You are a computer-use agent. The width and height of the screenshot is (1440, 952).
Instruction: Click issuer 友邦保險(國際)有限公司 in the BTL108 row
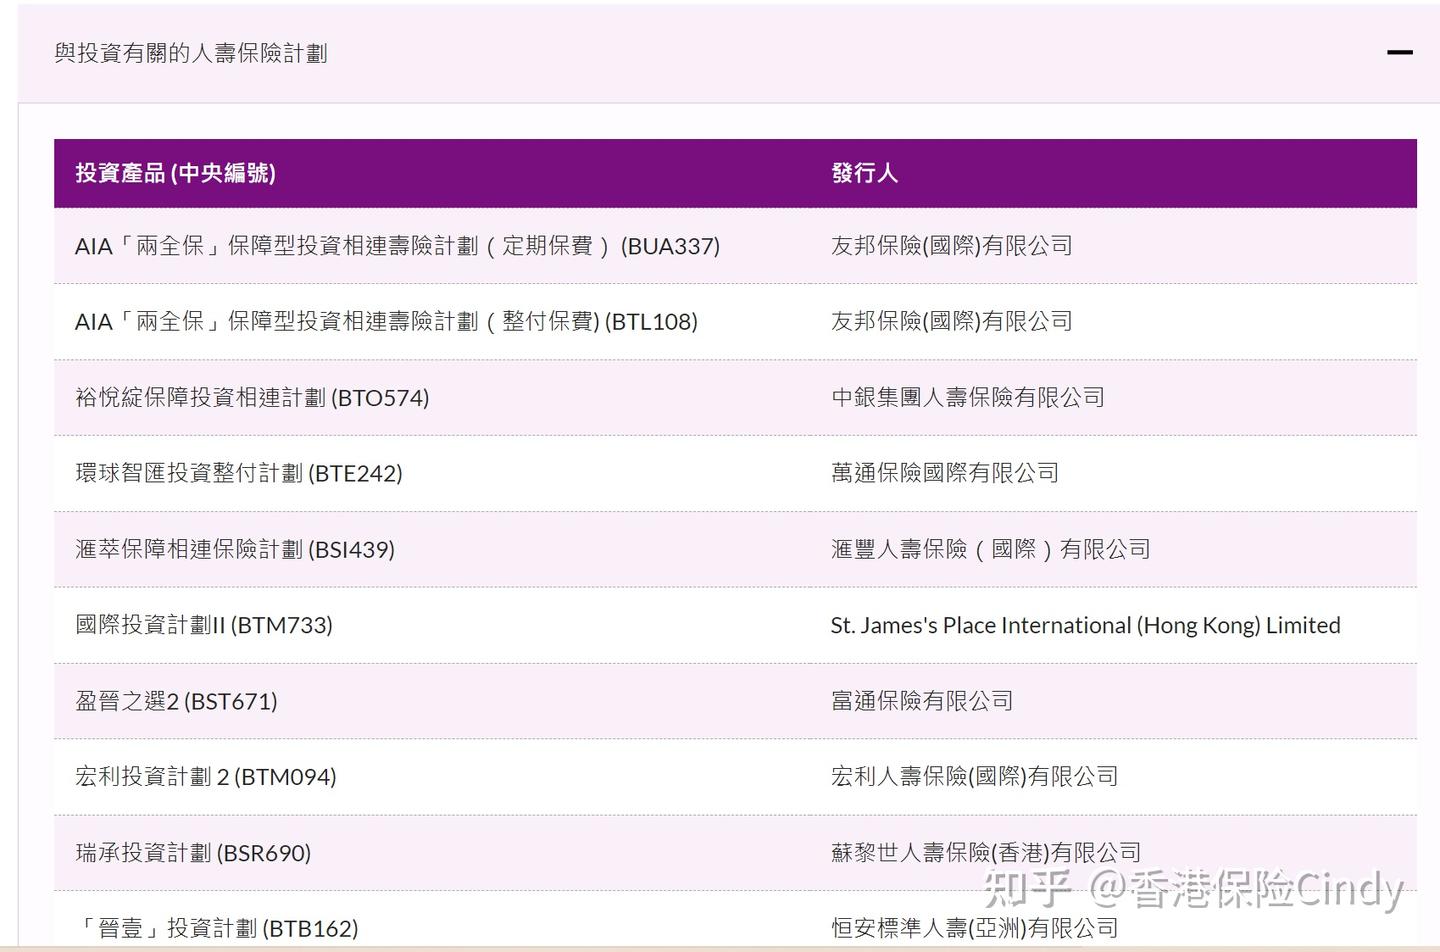point(952,322)
